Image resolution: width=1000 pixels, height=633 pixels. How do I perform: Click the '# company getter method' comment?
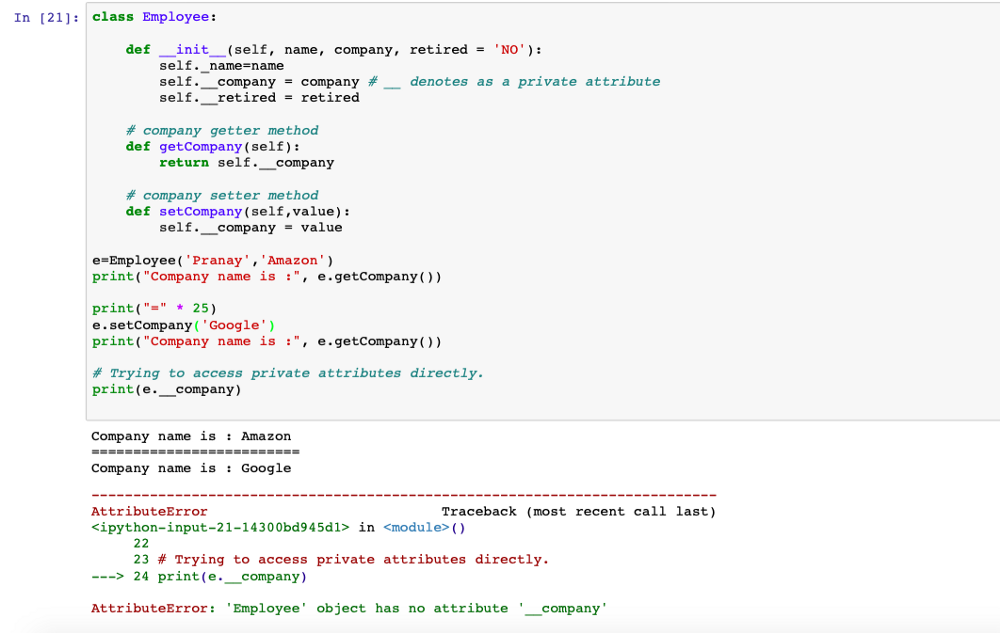click(x=222, y=131)
